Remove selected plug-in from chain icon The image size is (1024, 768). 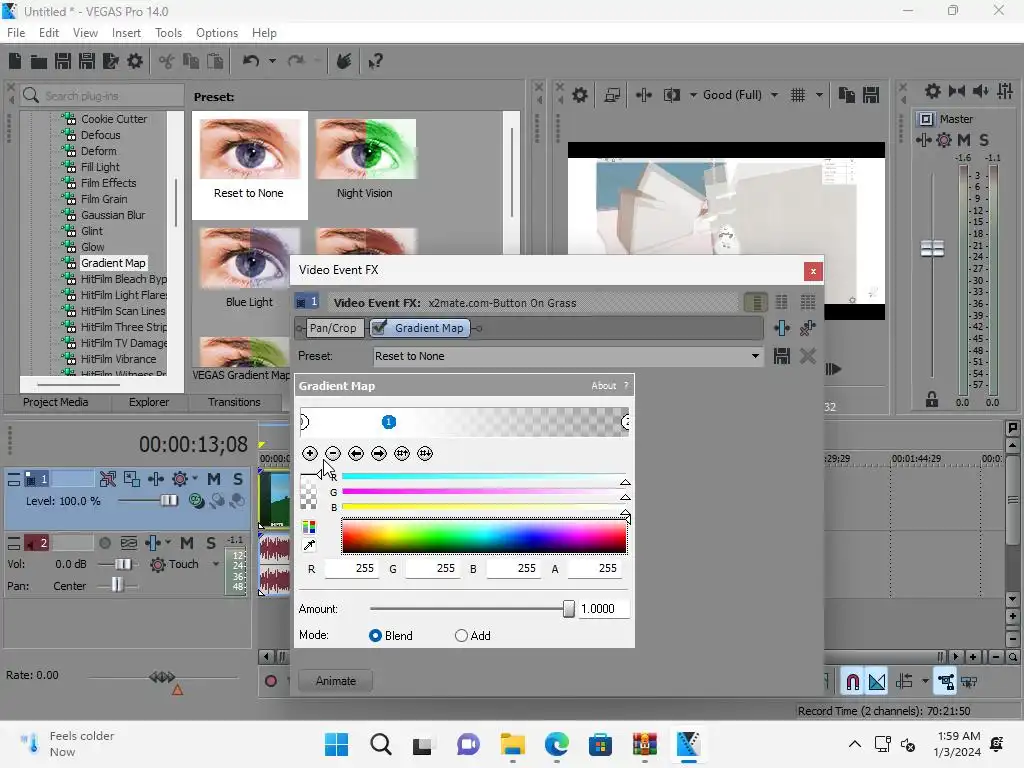pyautogui.click(x=808, y=328)
